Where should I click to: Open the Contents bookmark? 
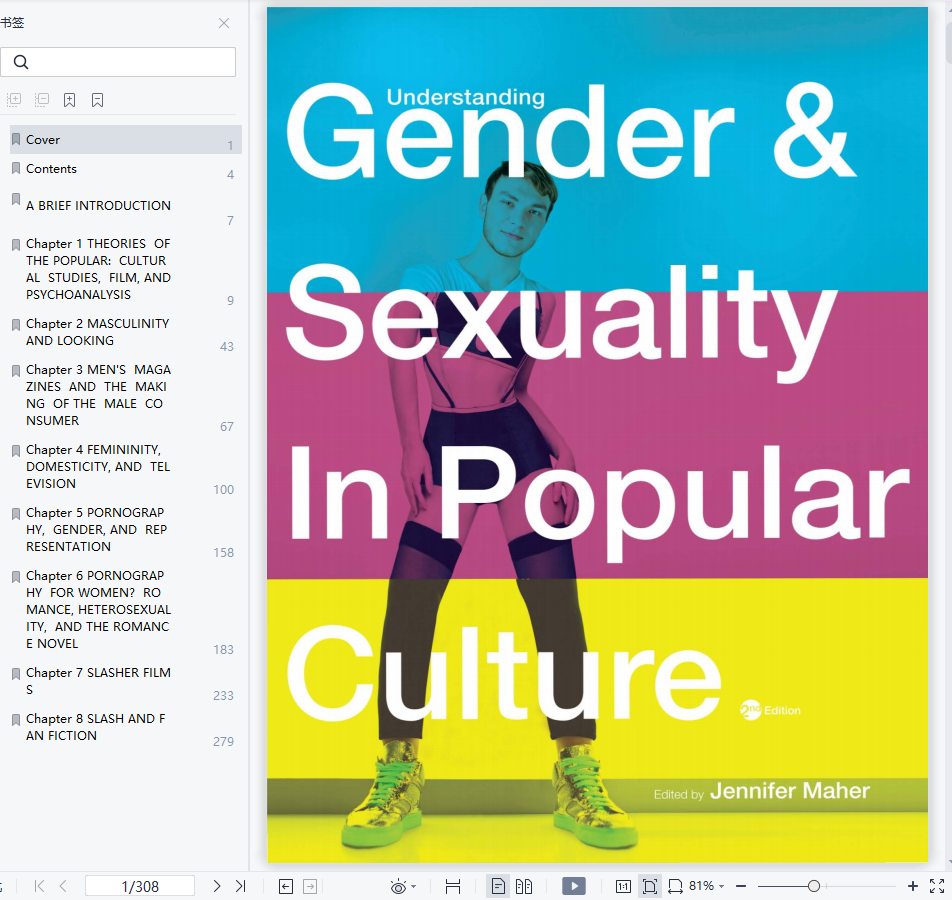(x=126, y=169)
